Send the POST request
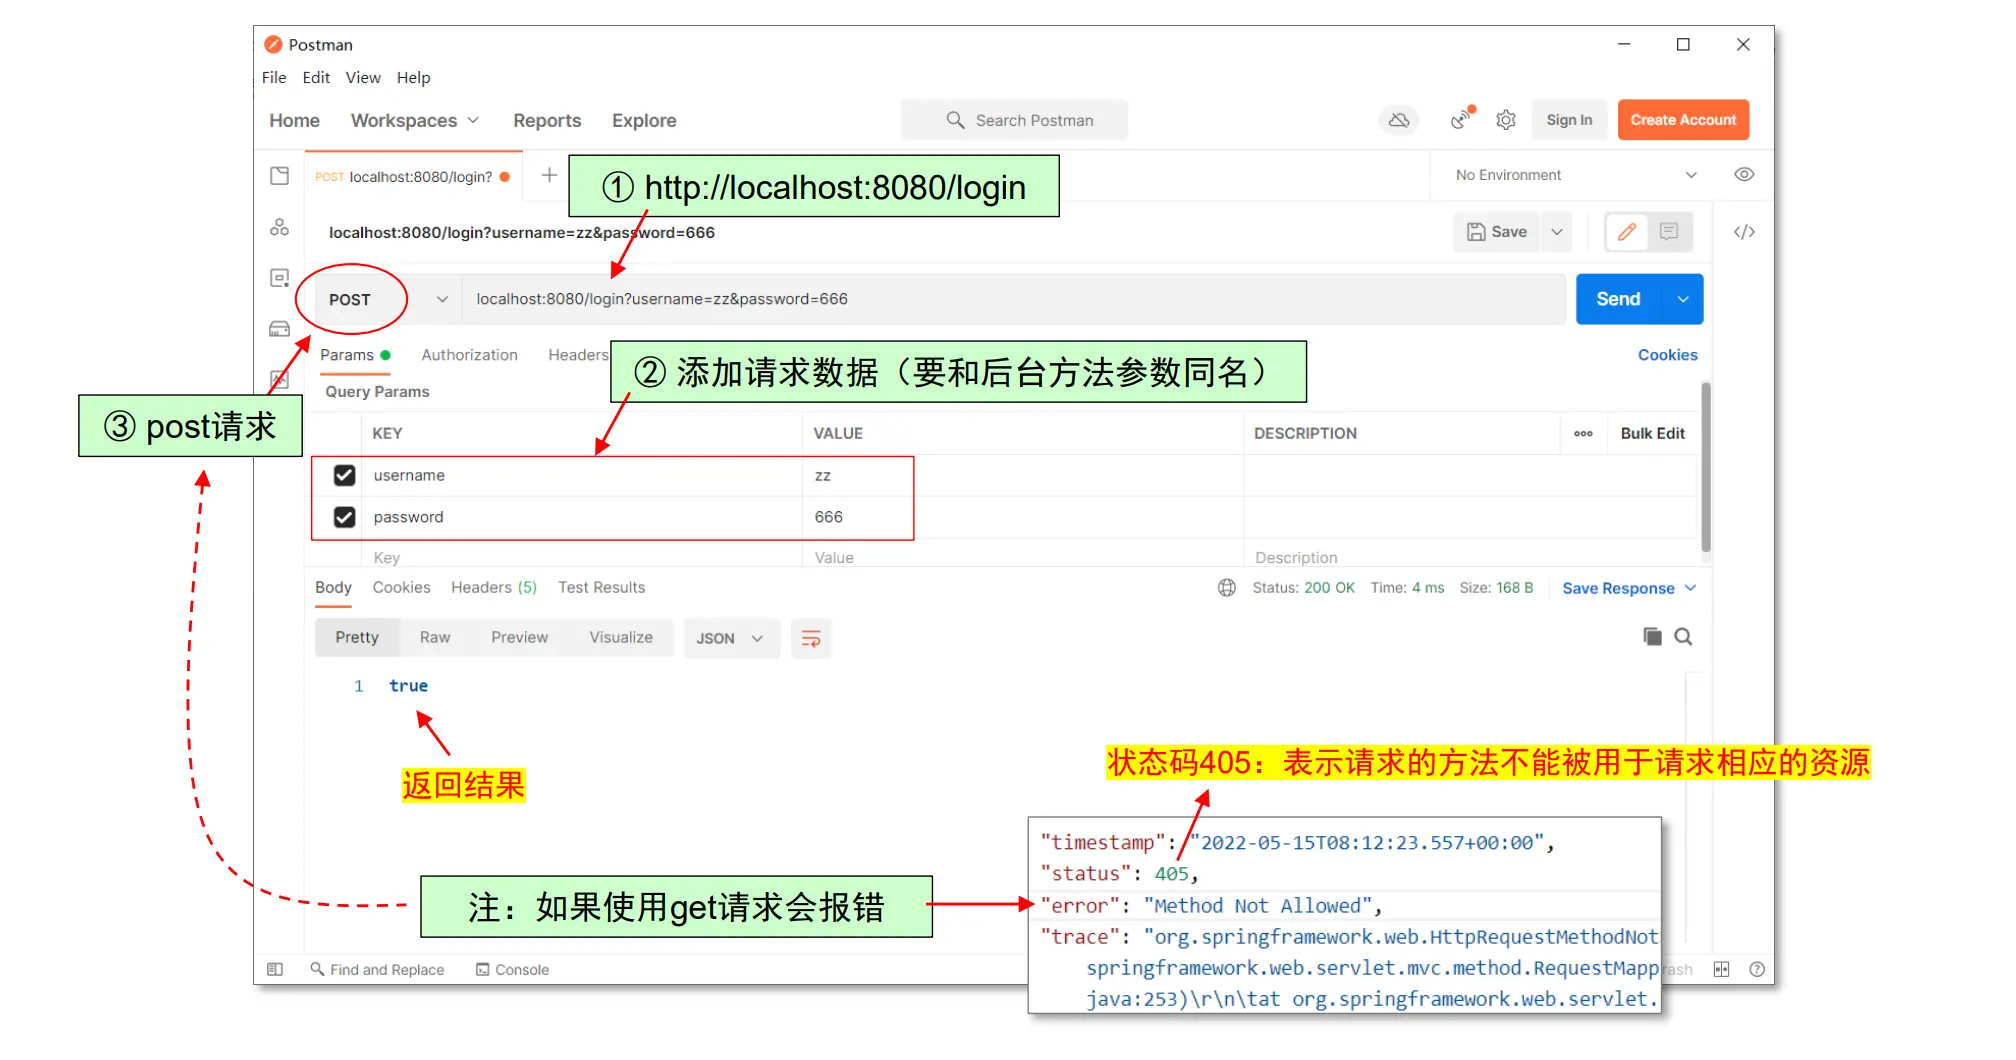This screenshot has height=1060, width=2016. point(1618,299)
